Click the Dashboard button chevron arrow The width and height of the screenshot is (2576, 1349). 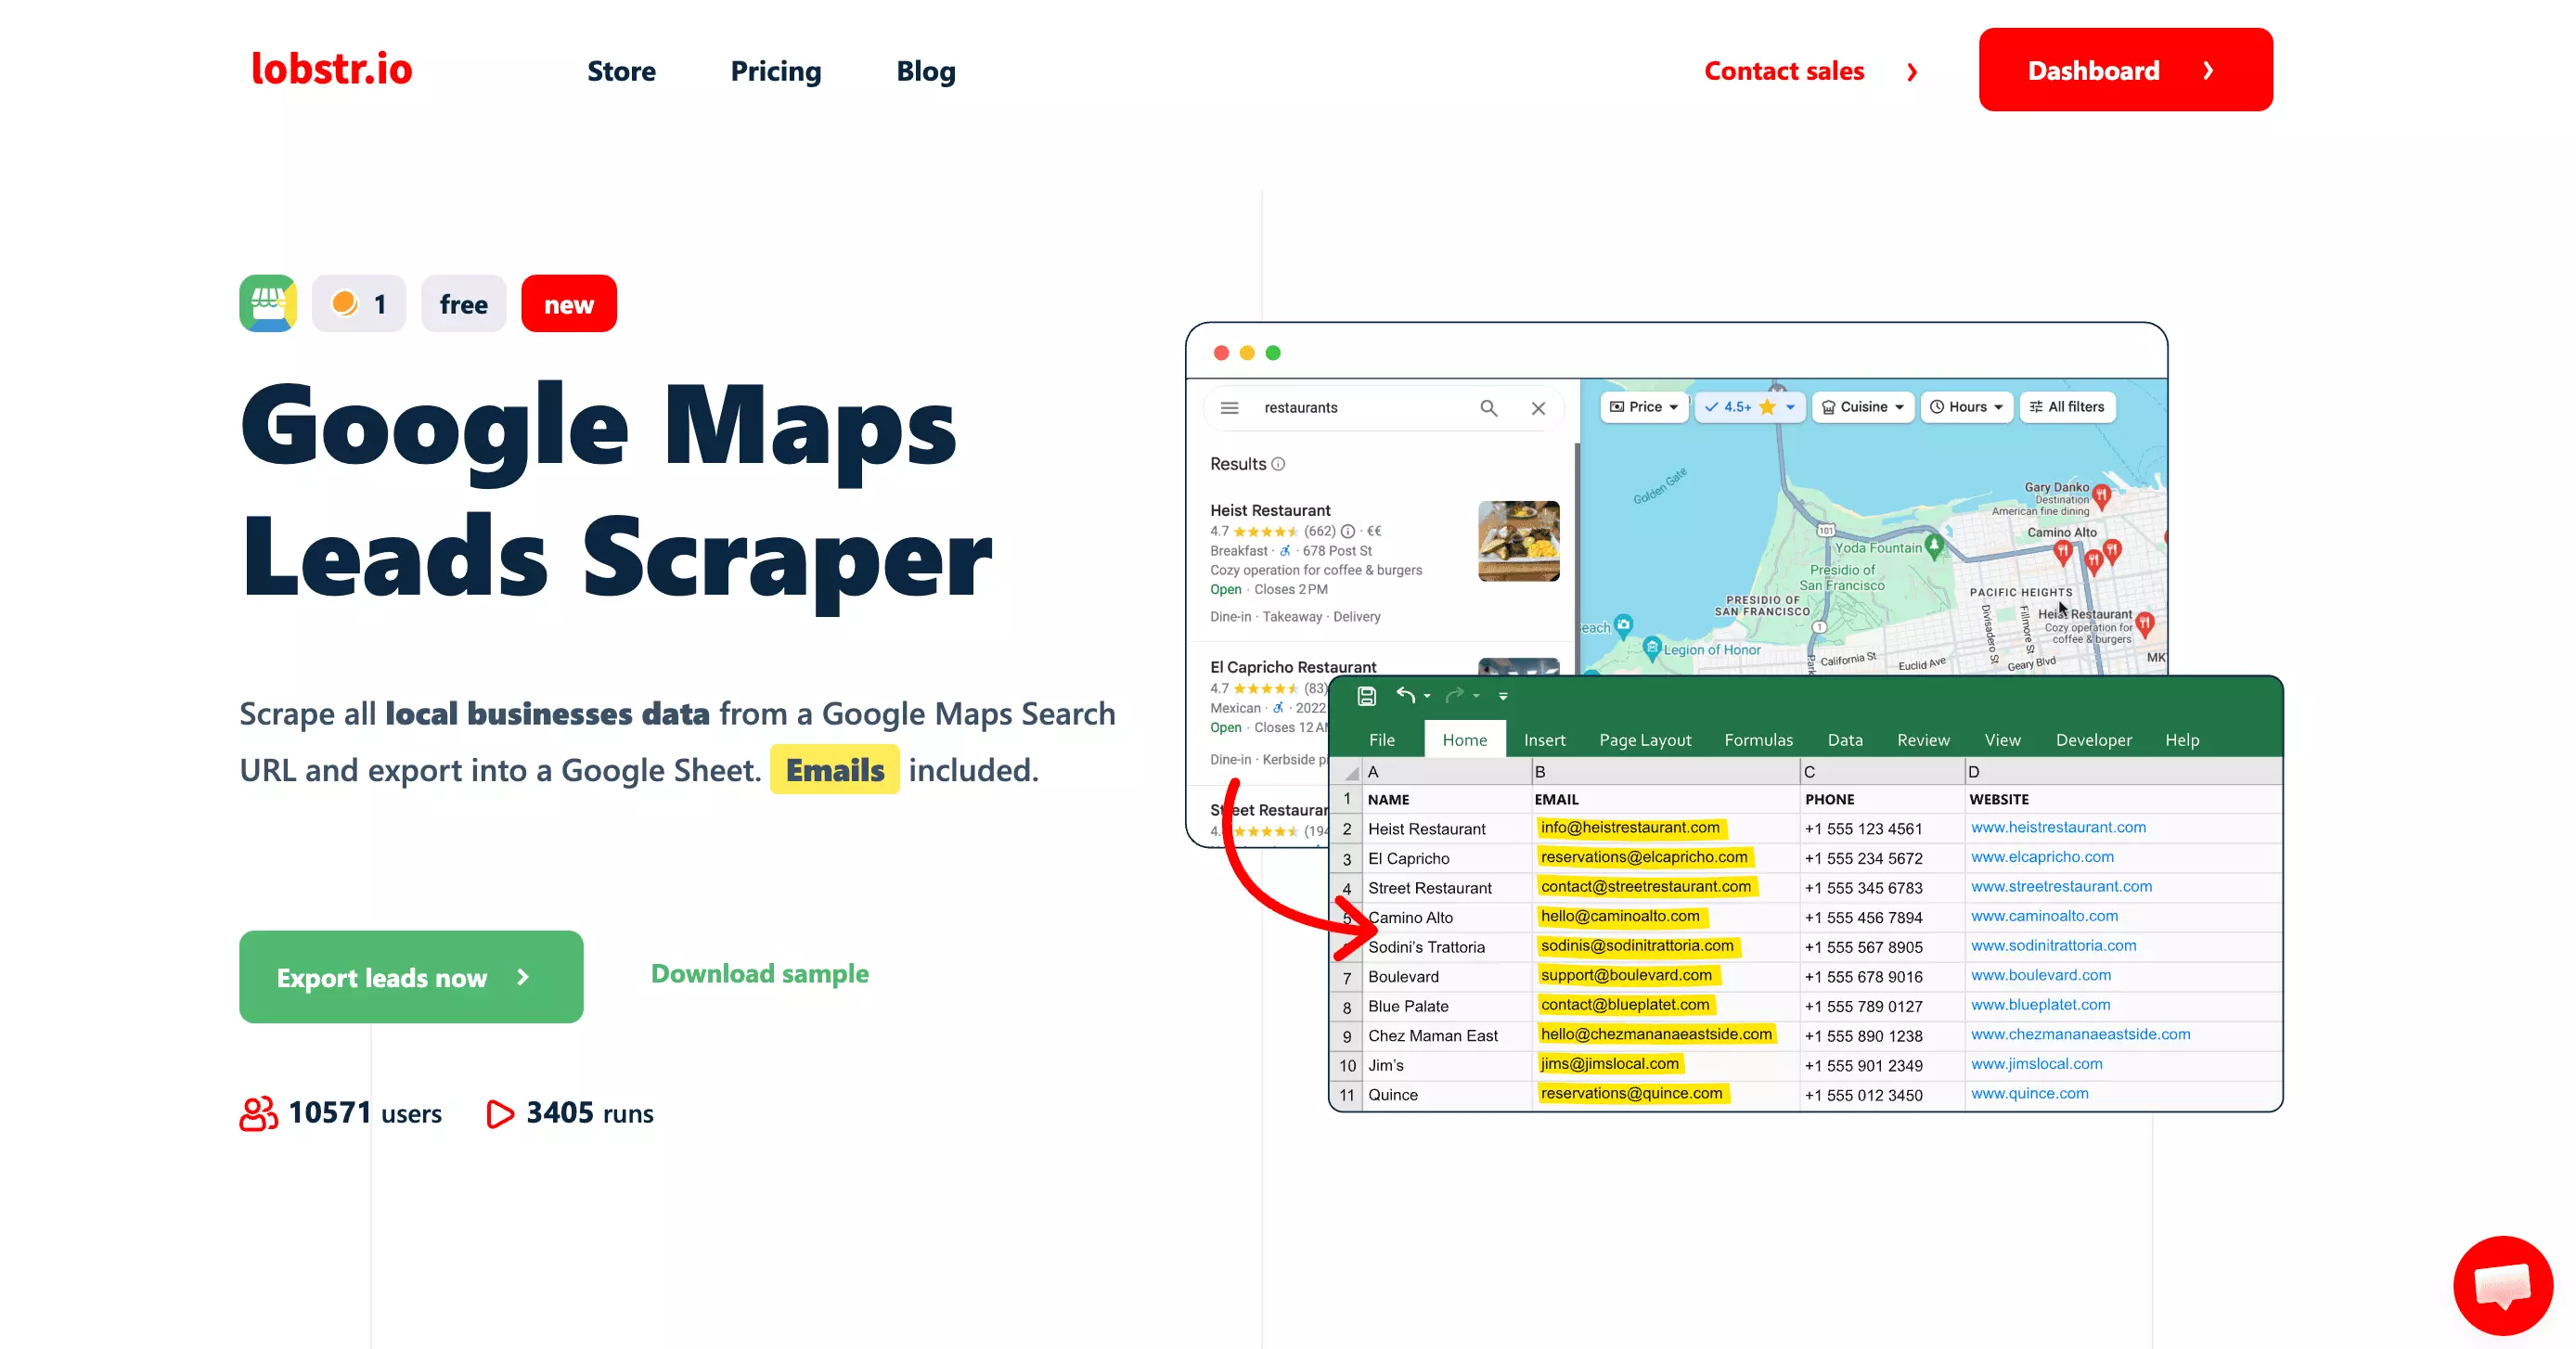point(2208,71)
